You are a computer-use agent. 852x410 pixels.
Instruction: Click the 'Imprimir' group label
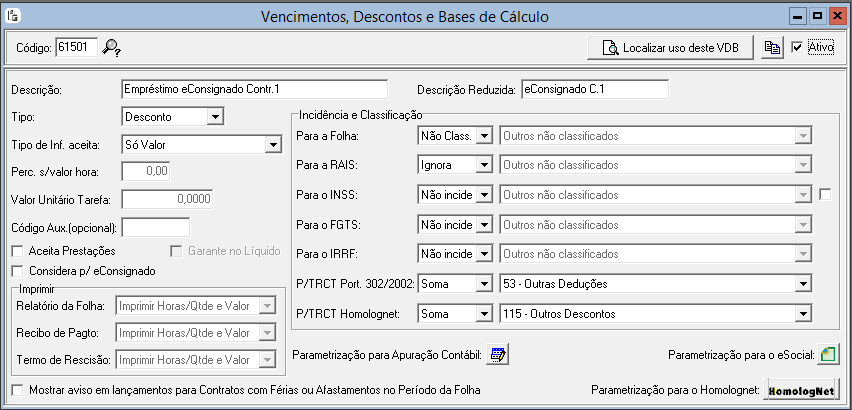pos(37,287)
